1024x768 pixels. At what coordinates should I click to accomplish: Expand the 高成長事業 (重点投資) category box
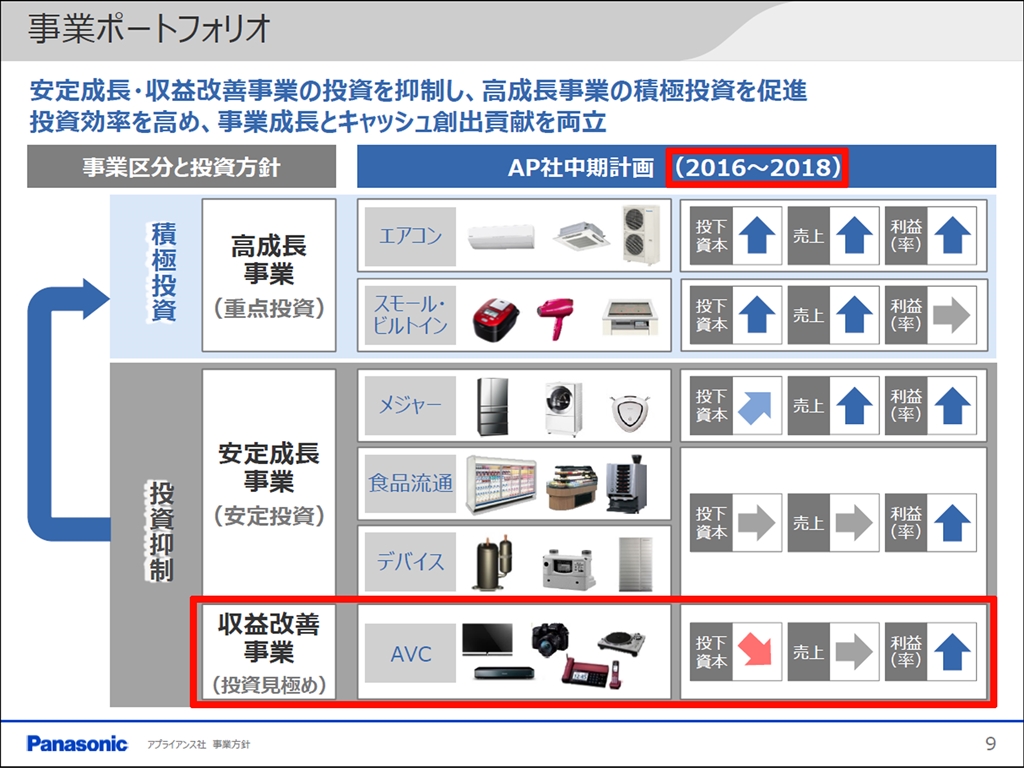point(268,275)
